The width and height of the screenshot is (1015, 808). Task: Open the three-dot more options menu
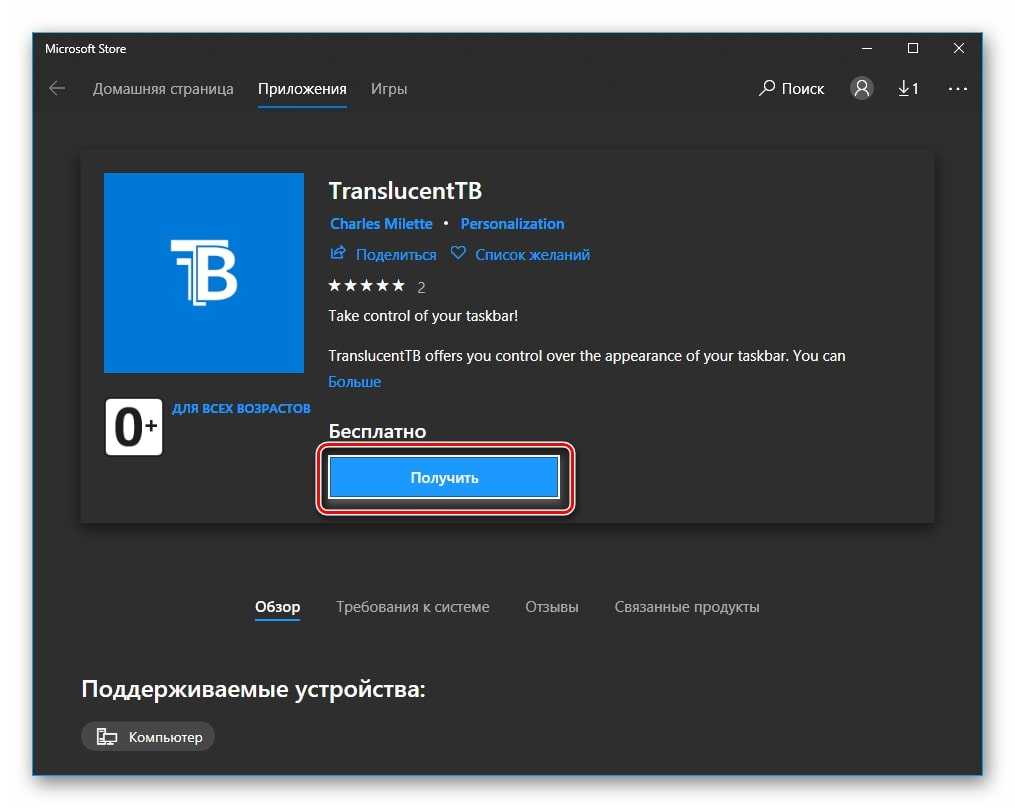pos(957,88)
